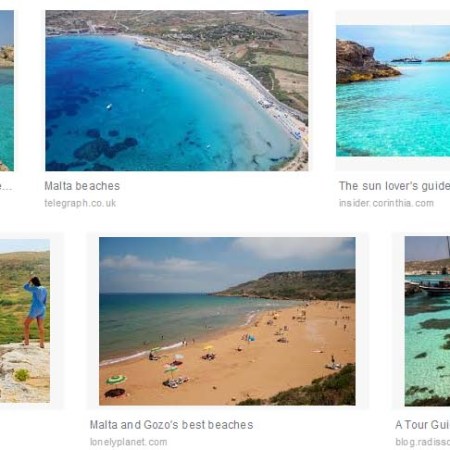Viewport: 450px width, 450px height.
Task: Open the orange sandy beach photo
Action: point(227,321)
